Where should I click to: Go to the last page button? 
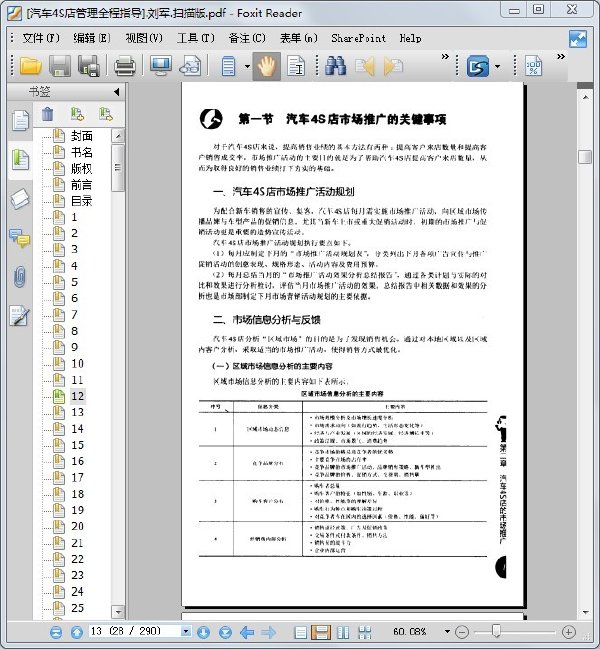pos(226,632)
